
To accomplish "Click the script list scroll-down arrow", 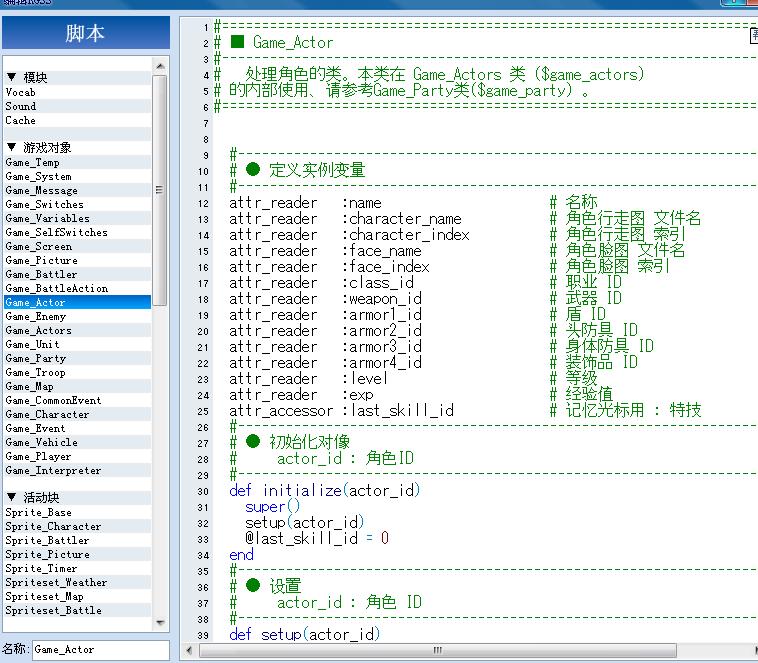I will pos(160,622).
